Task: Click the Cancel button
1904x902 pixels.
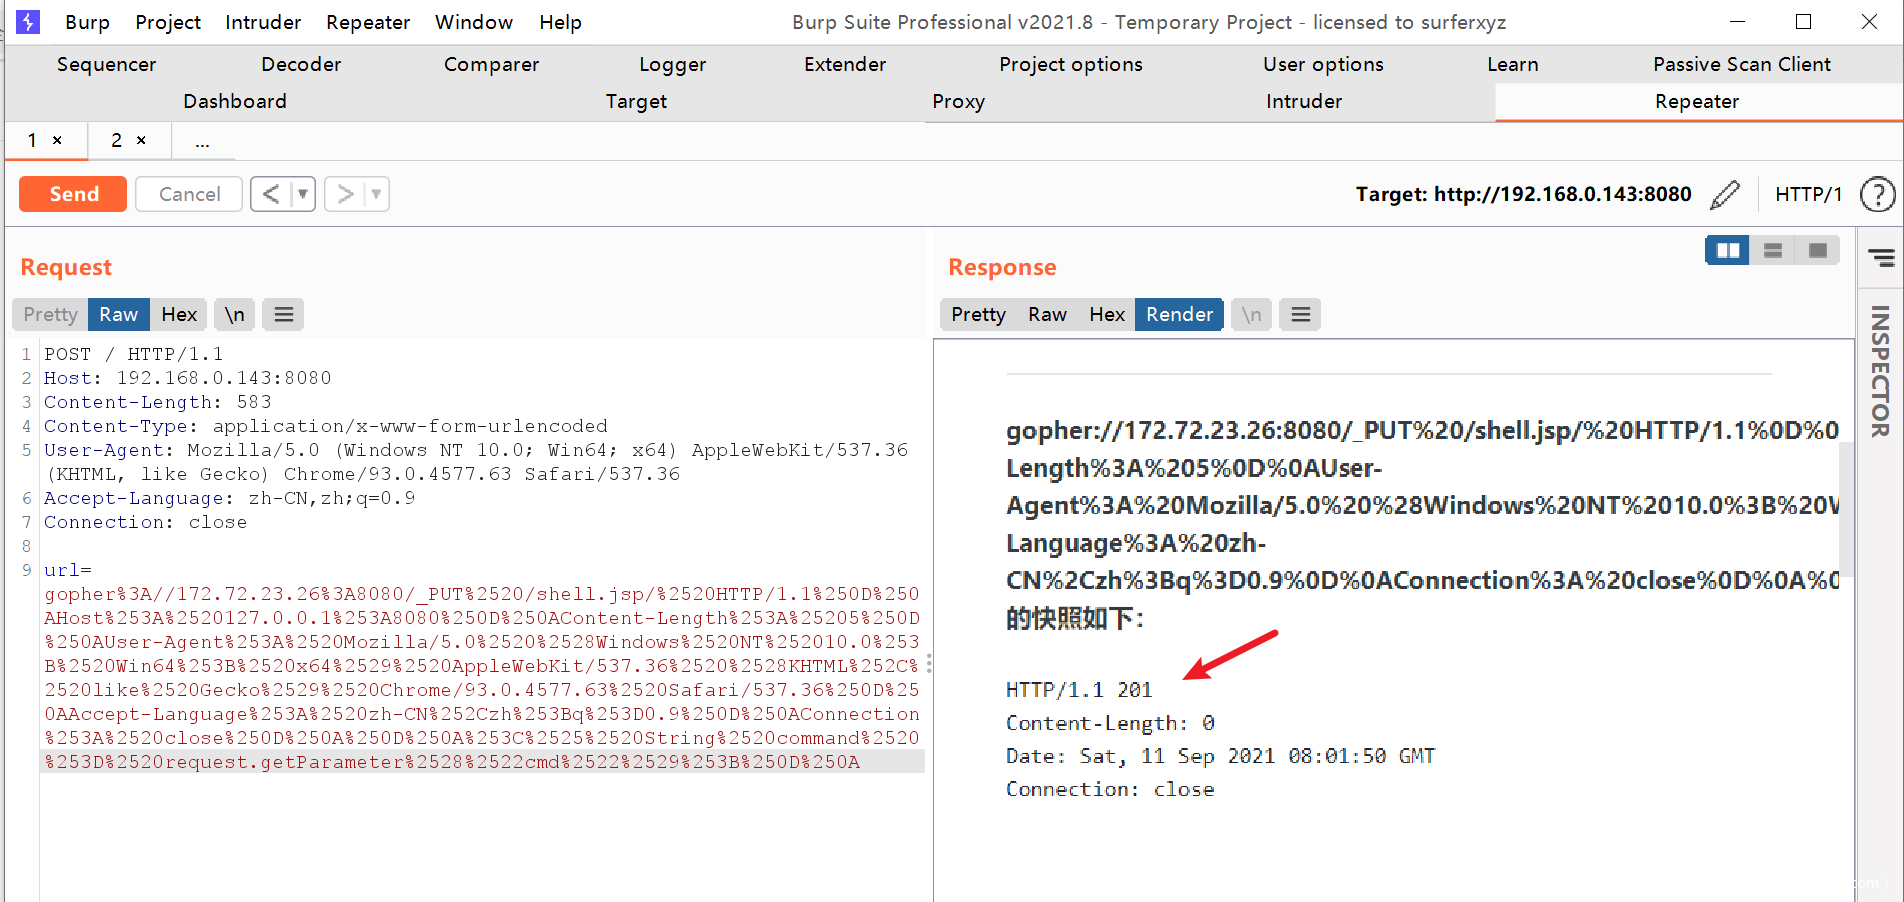Action: pyautogui.click(x=189, y=194)
